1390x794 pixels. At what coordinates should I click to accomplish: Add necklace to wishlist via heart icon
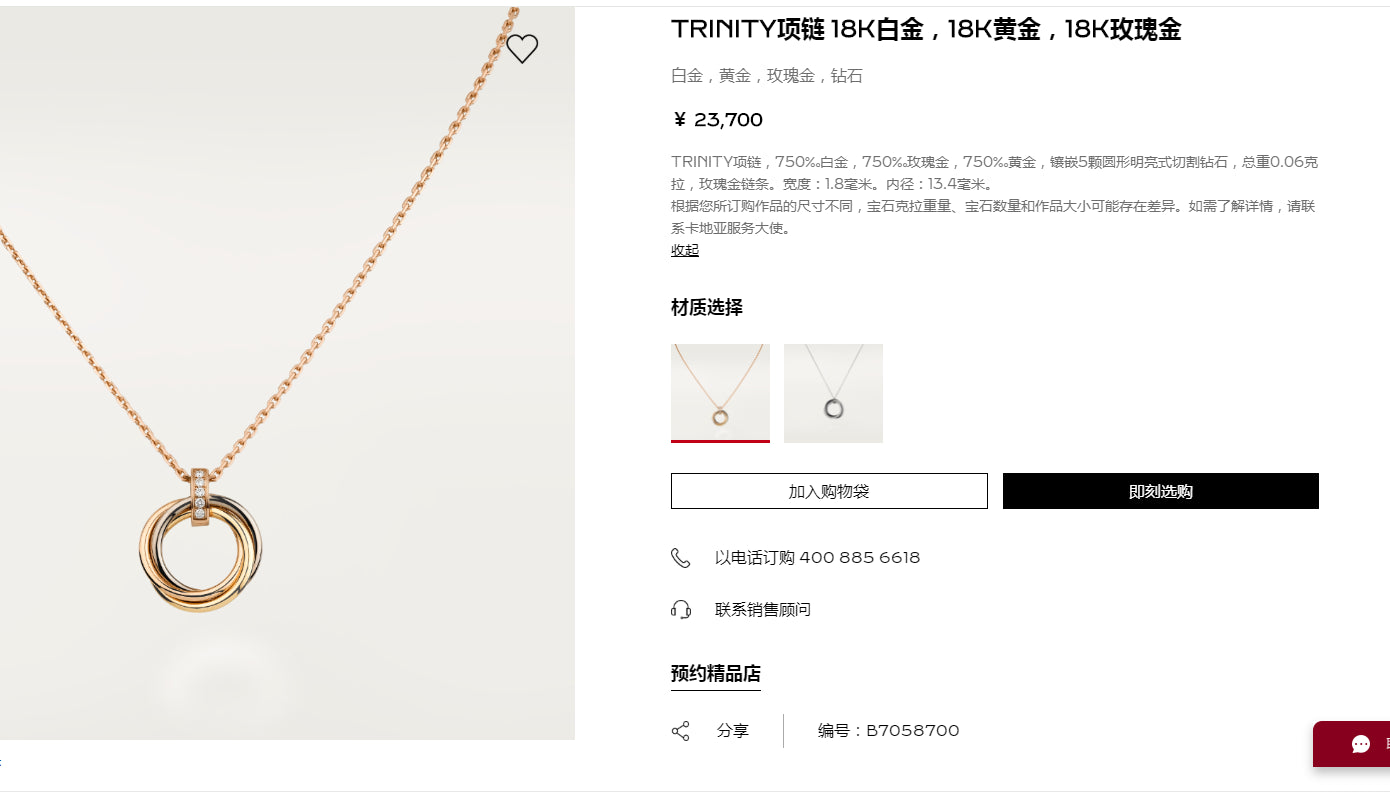[522, 48]
